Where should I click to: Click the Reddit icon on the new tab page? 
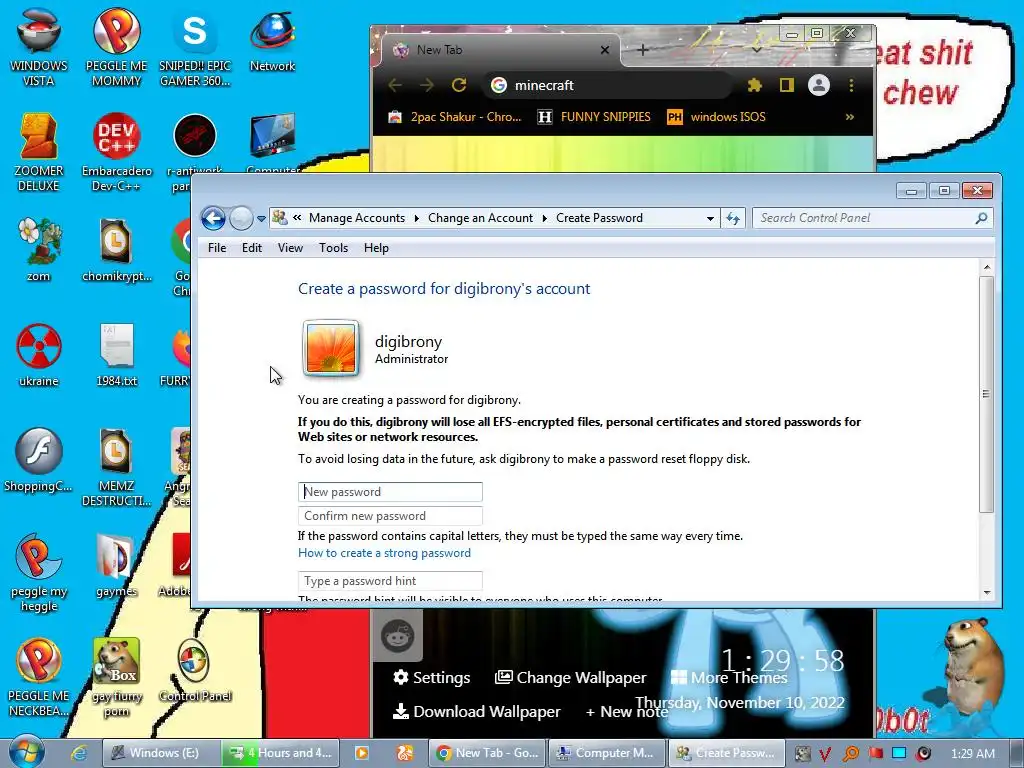coord(398,635)
